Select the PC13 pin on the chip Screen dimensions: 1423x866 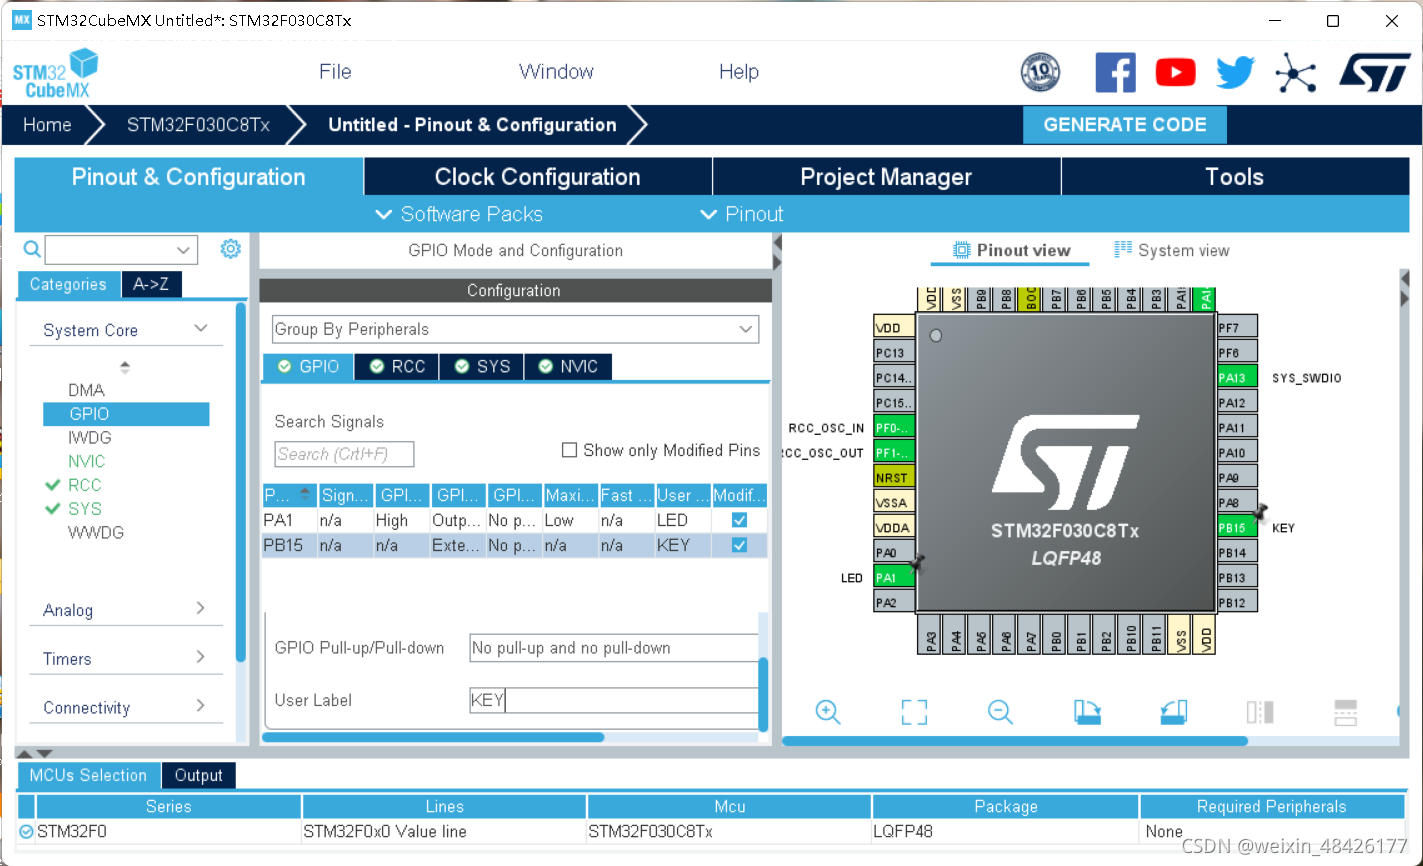tap(894, 352)
